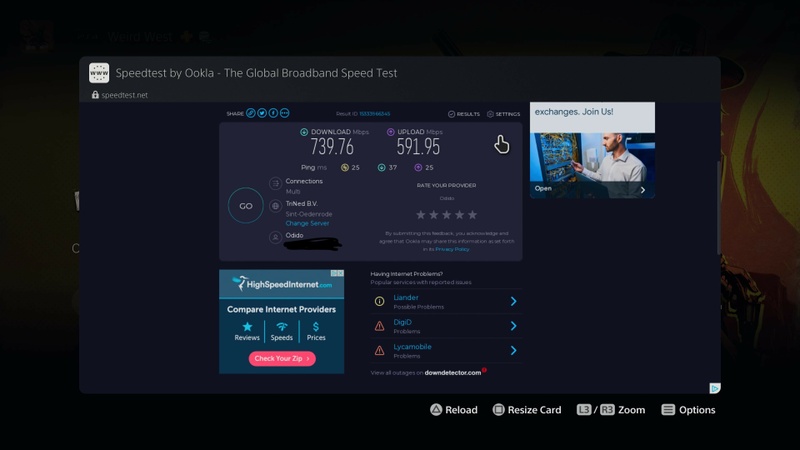Click the Zoom control
Viewport: 800px width, 450px height.
coord(611,410)
